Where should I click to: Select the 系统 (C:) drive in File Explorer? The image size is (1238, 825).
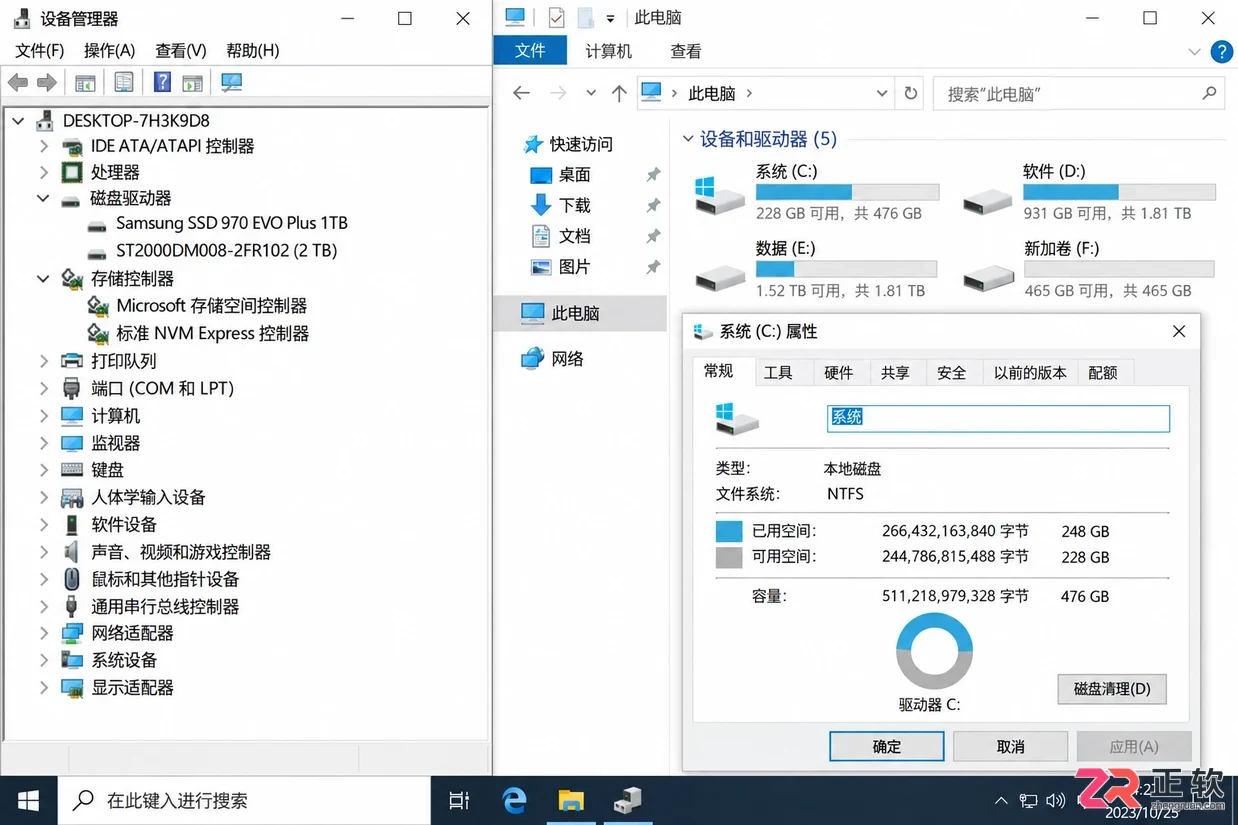(x=816, y=192)
